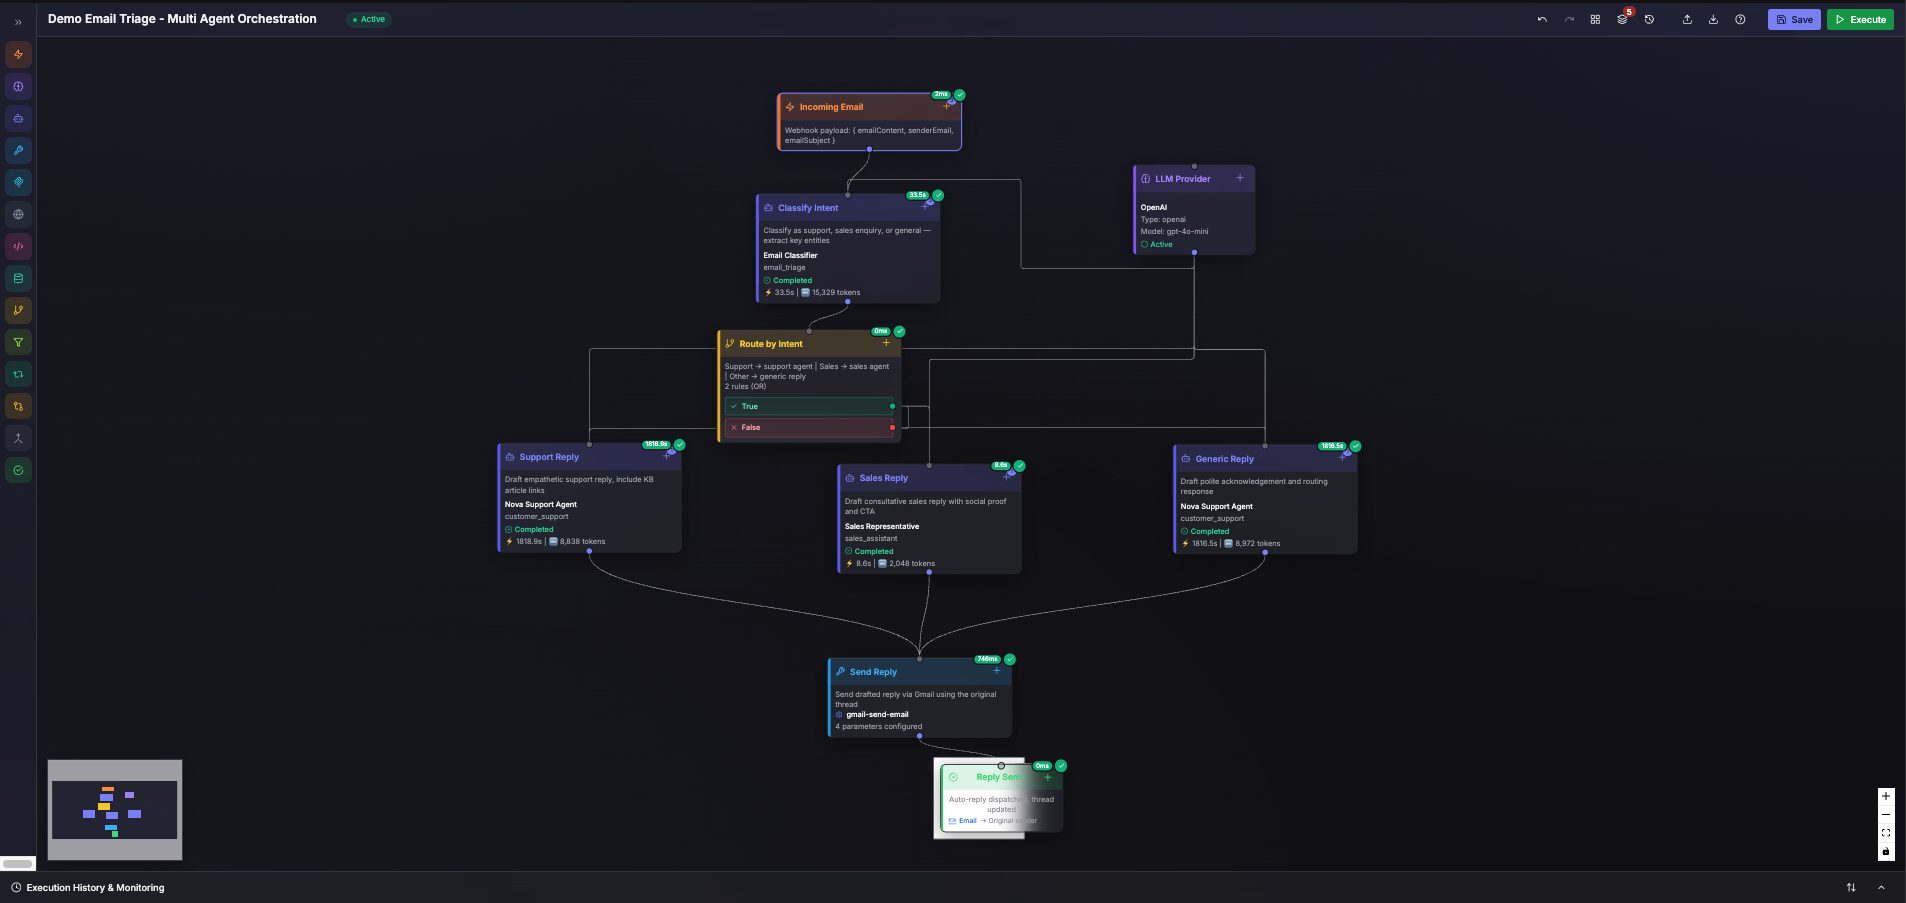The image size is (1906, 903).
Task: Open Execution History & Monitoring label
Action: coord(95,888)
